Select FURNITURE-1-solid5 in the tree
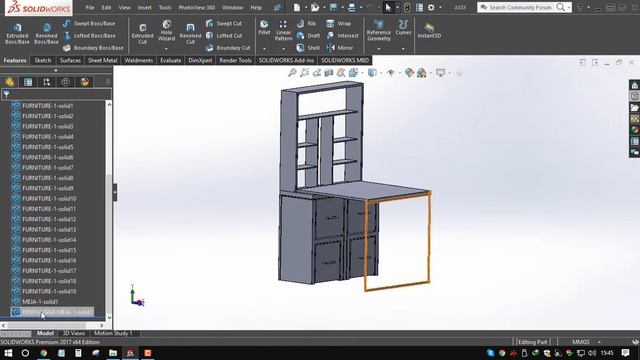Viewport: 640px width, 360px height. point(48,147)
